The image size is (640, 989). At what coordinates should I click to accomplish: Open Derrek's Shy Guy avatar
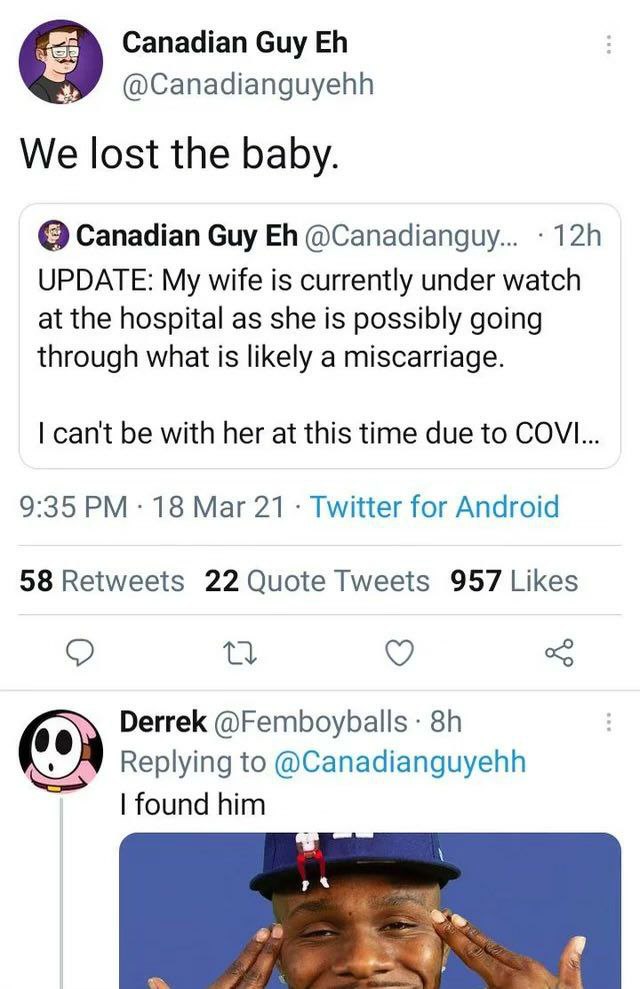[x=61, y=751]
